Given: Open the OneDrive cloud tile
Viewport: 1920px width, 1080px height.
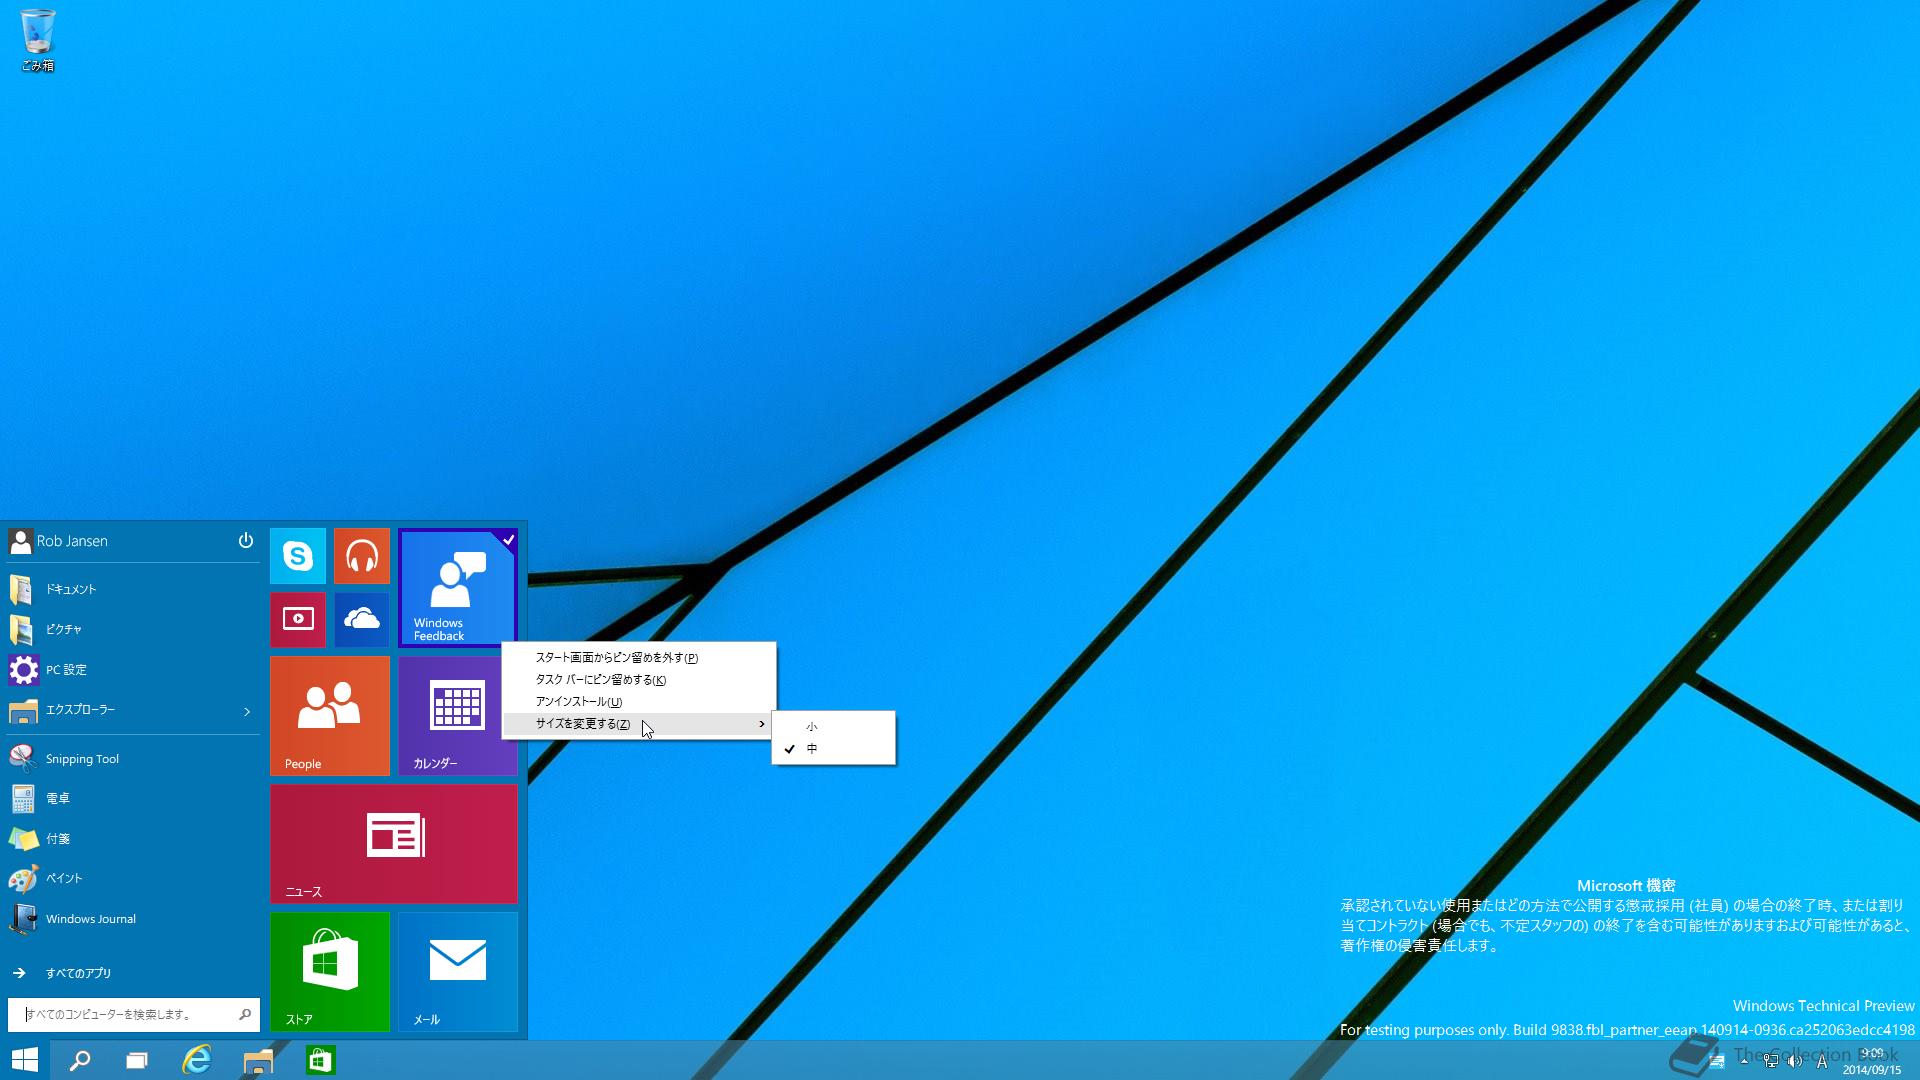Looking at the screenshot, I should (362, 620).
